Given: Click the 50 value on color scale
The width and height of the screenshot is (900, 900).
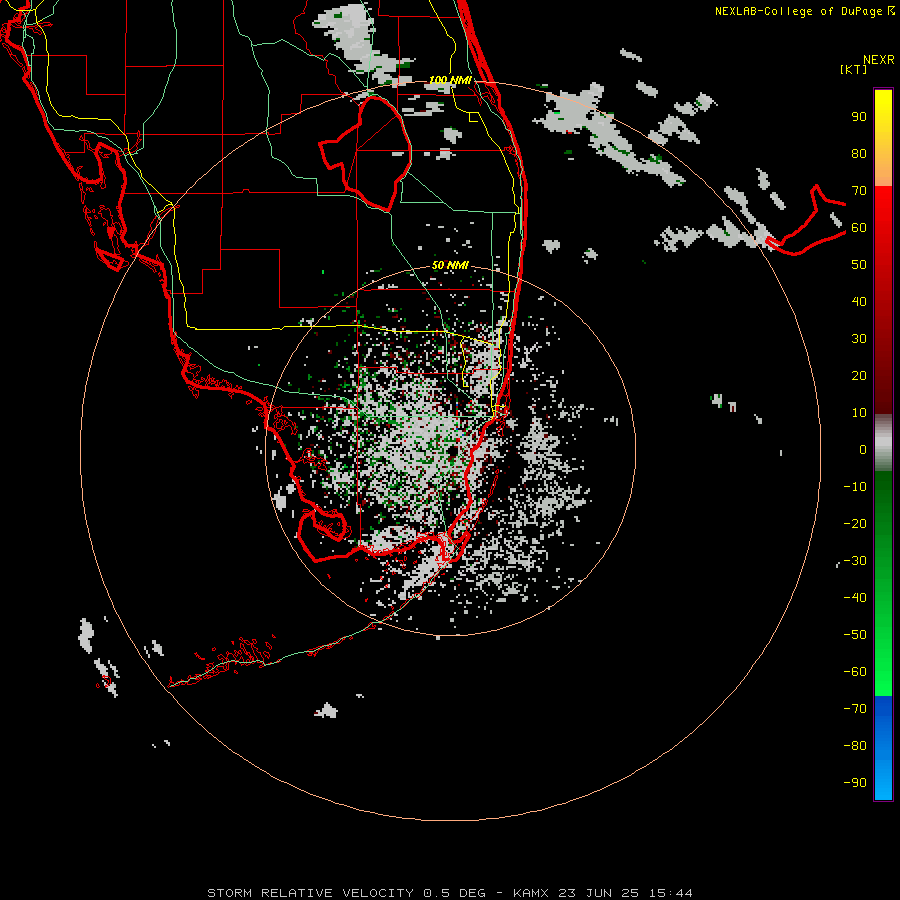Looking at the screenshot, I should point(859,265).
